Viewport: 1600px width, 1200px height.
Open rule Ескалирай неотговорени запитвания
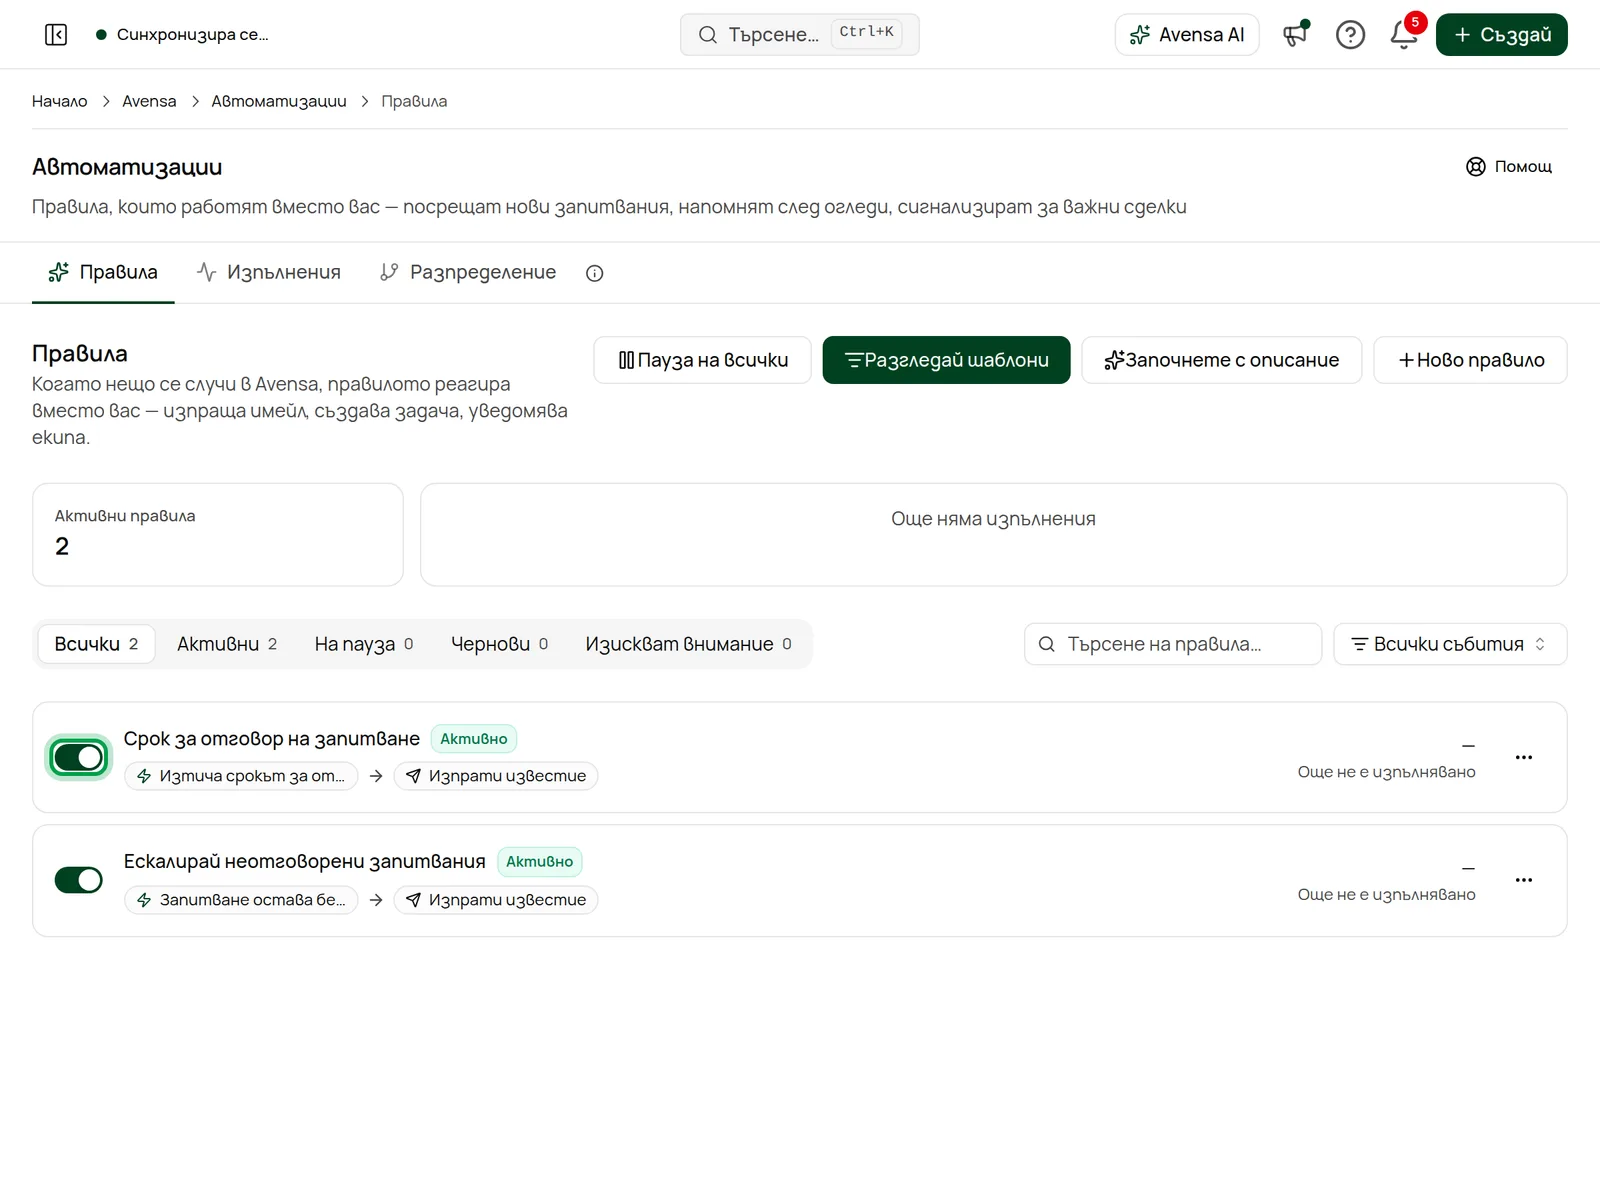click(305, 862)
